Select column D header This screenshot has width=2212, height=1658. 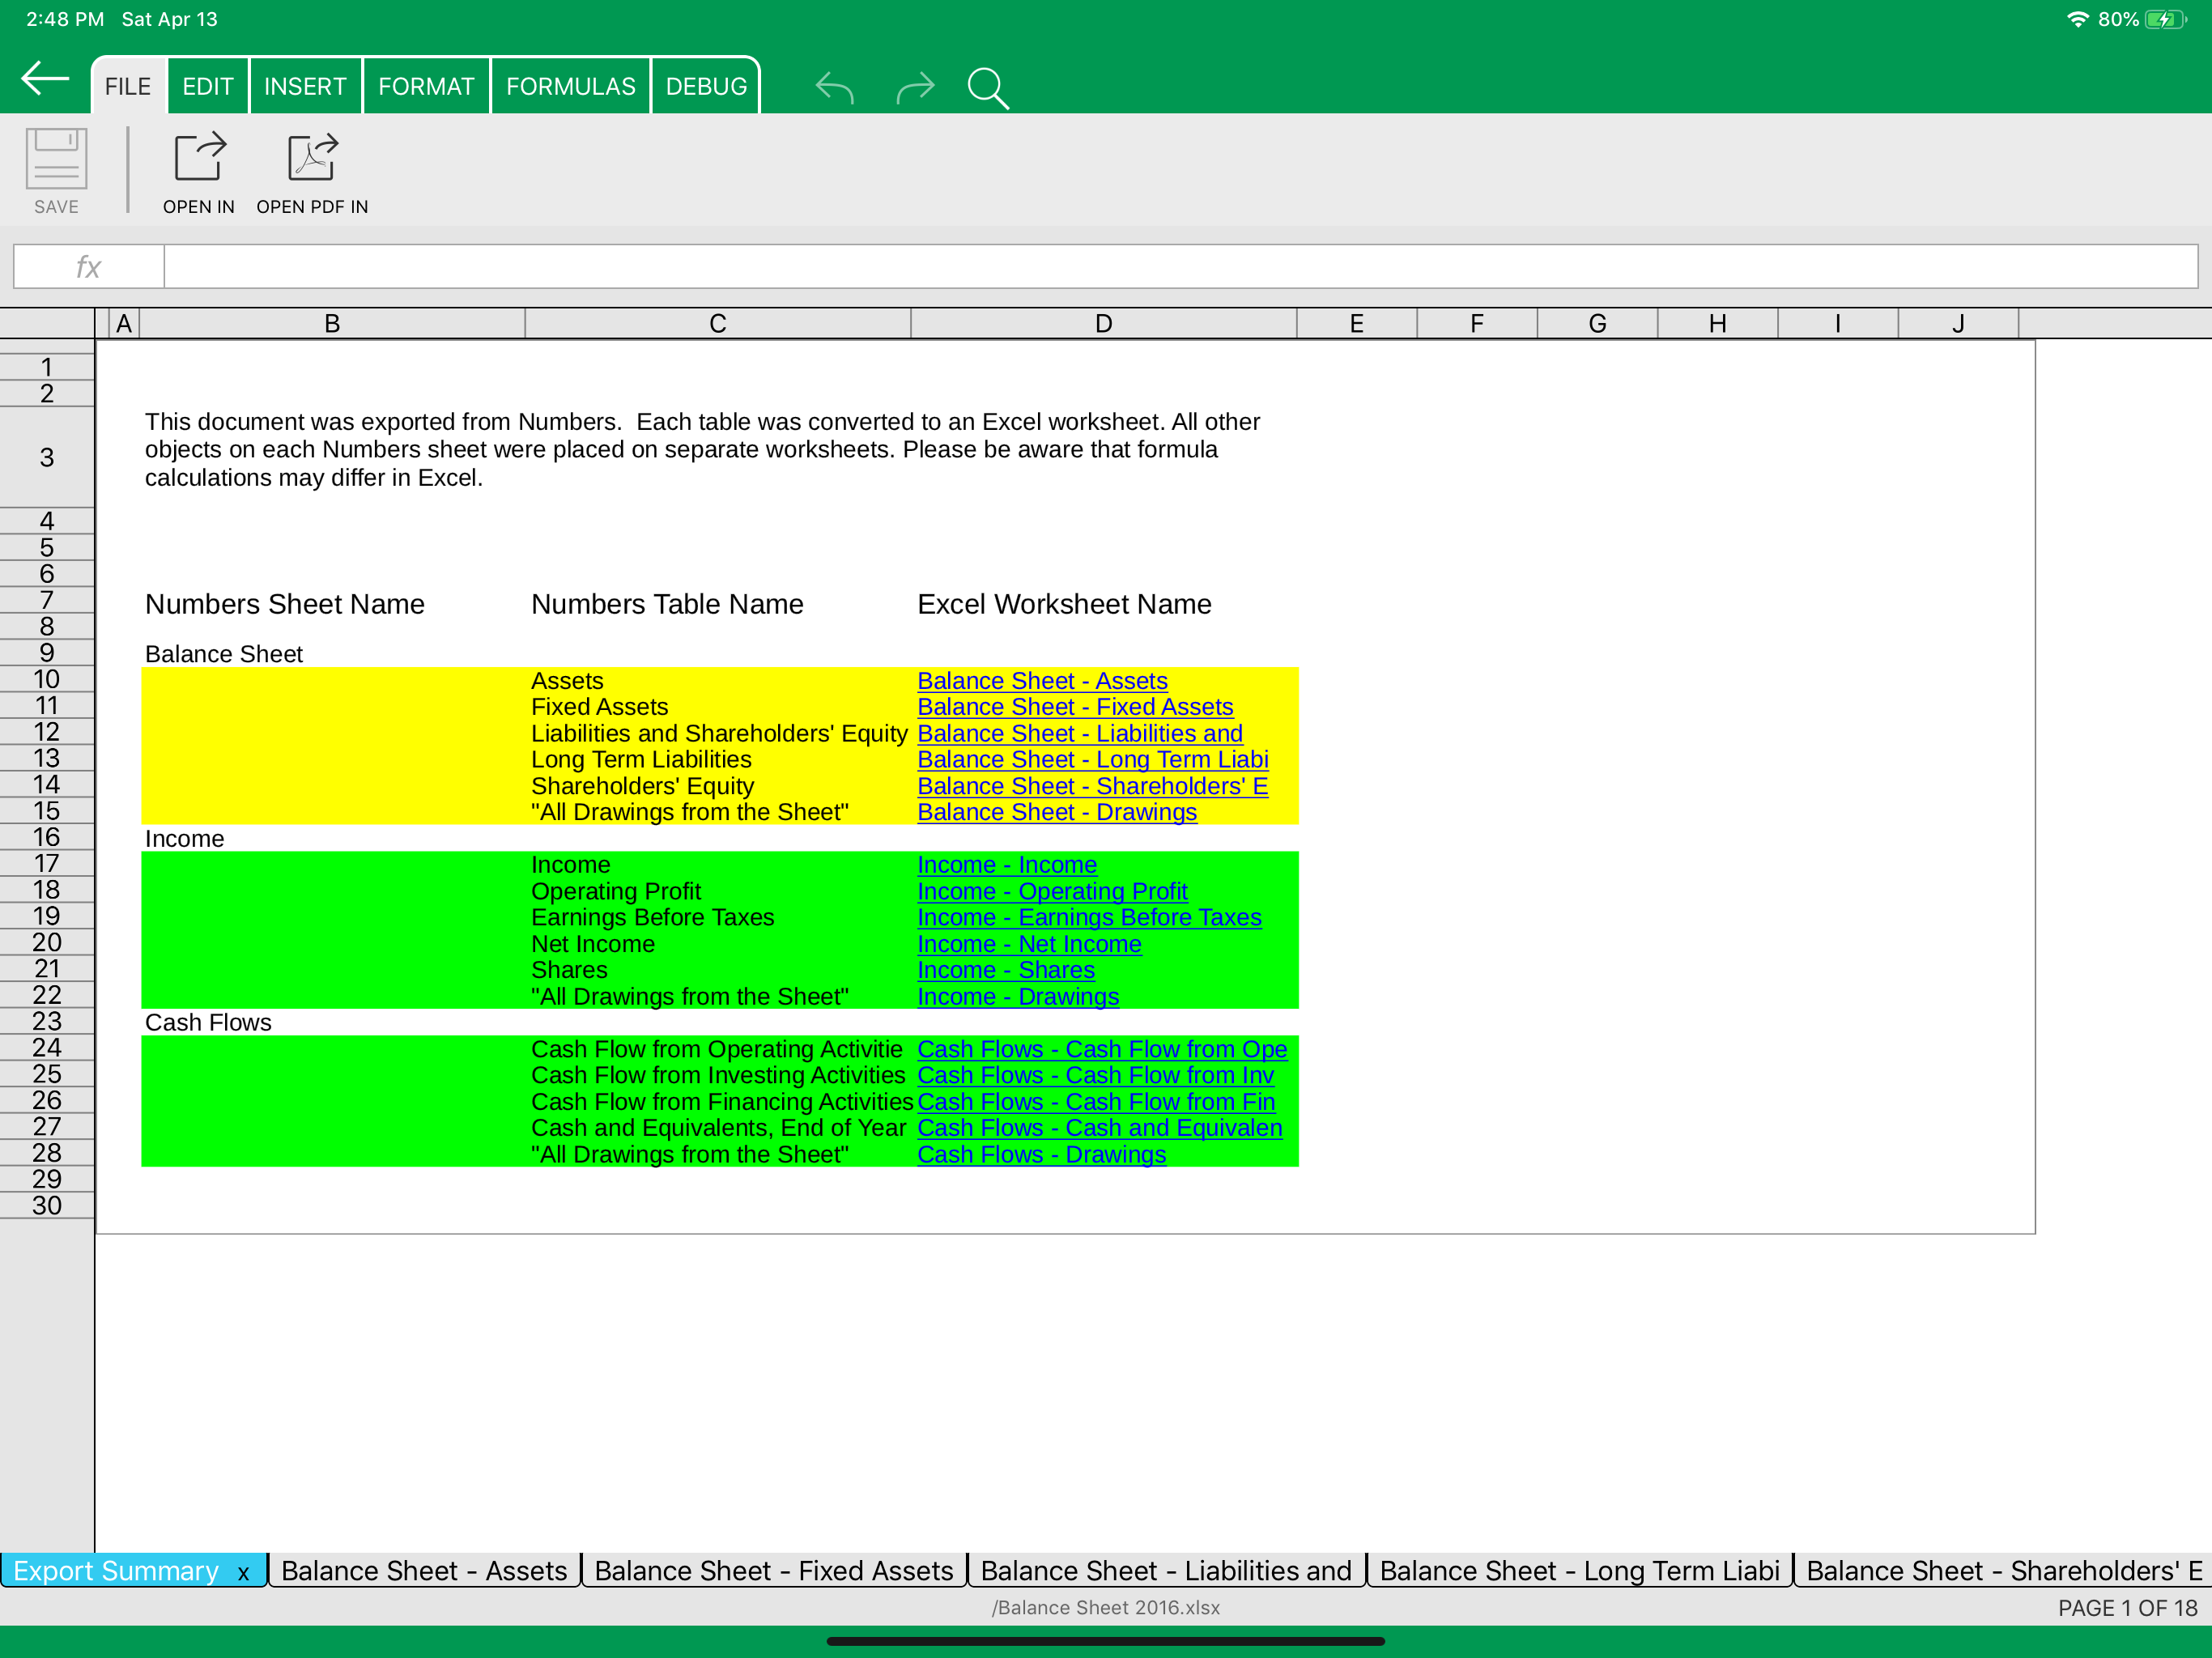pos(1104,324)
